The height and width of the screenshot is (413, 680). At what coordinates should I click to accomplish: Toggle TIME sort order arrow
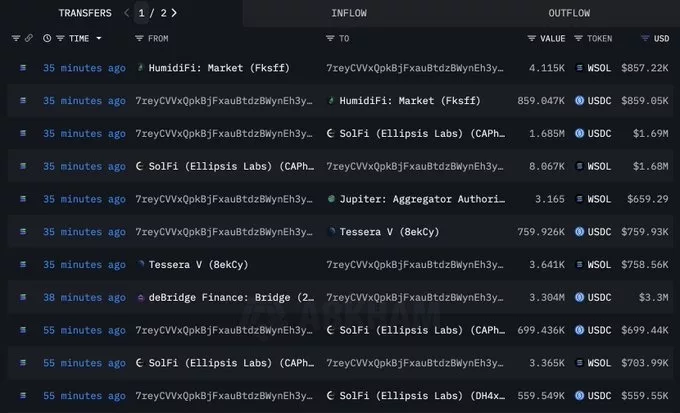97,38
